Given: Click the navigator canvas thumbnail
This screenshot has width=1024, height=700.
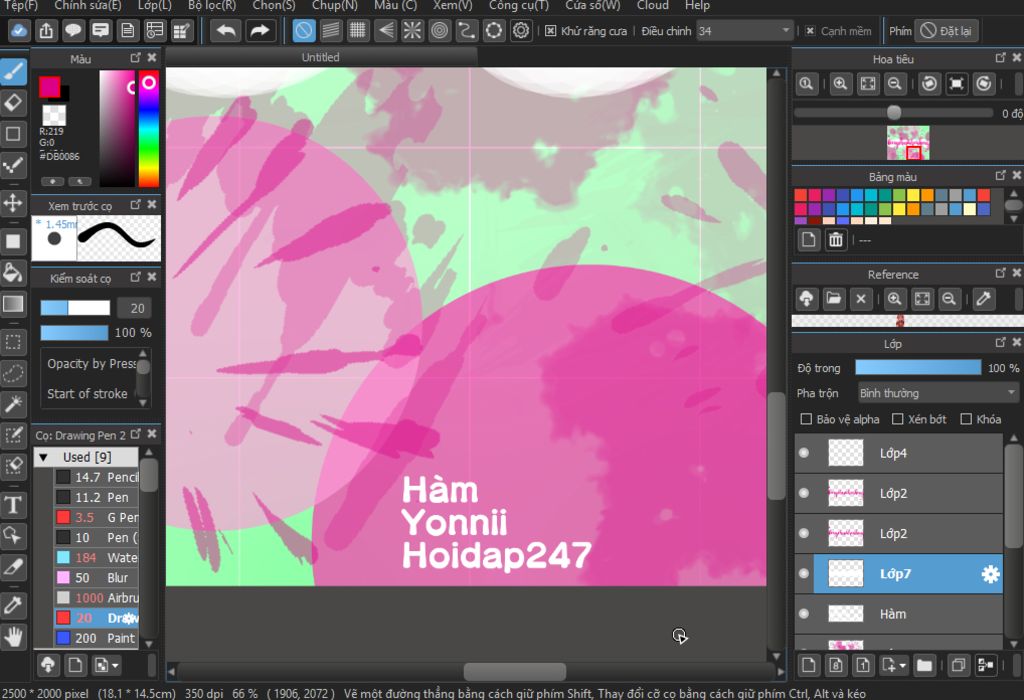Looking at the screenshot, I should pyautogui.click(x=908, y=143).
